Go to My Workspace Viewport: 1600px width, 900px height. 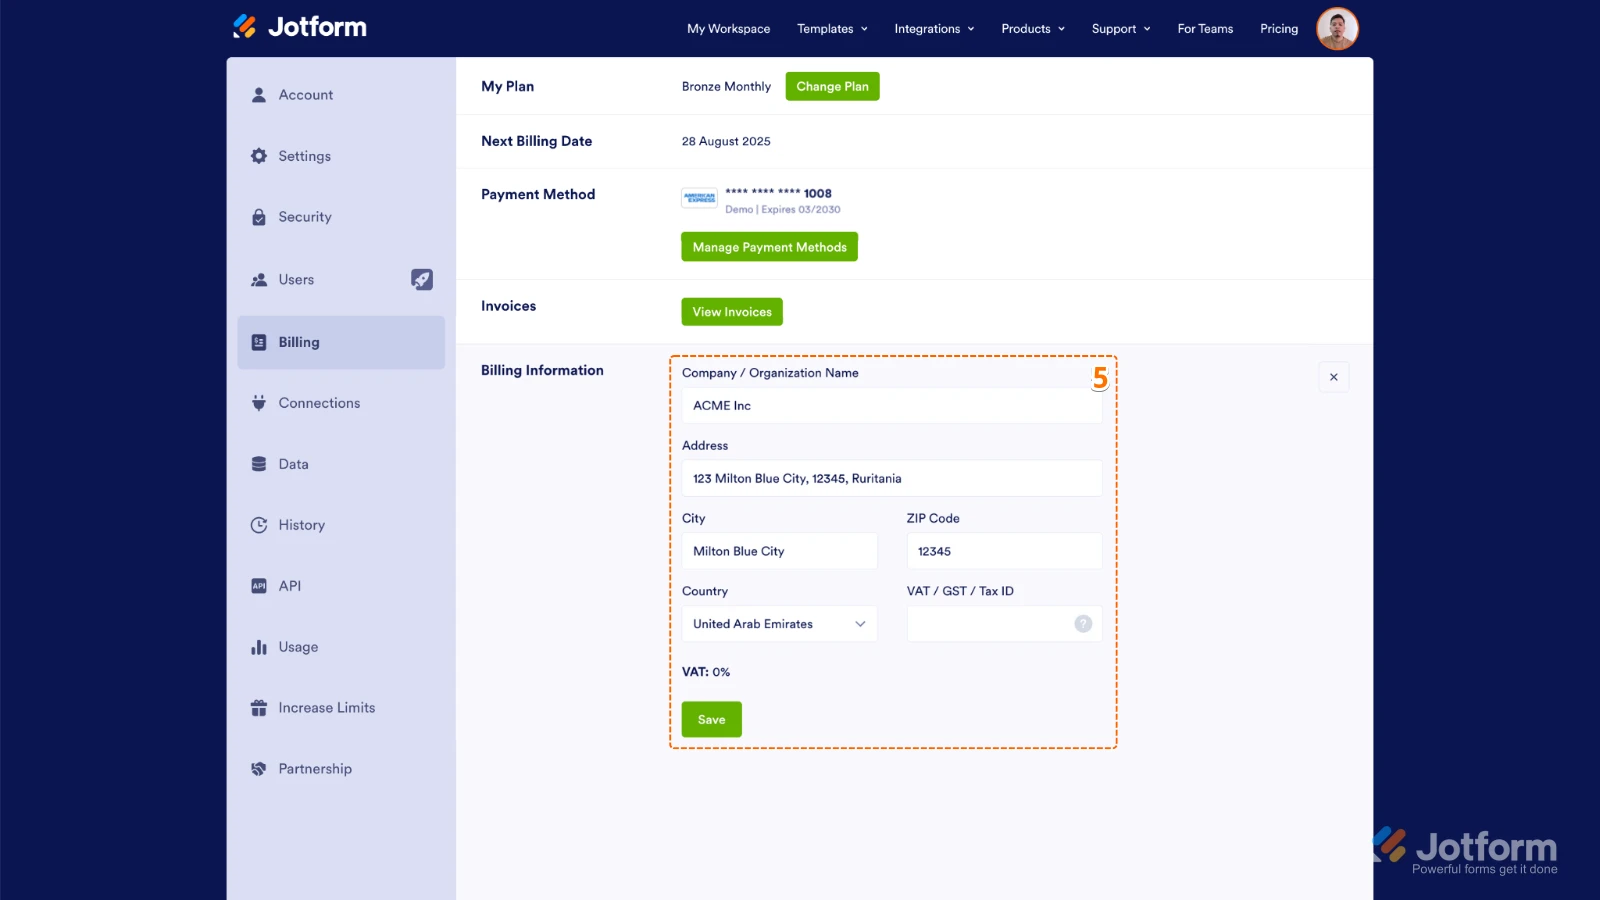click(727, 29)
